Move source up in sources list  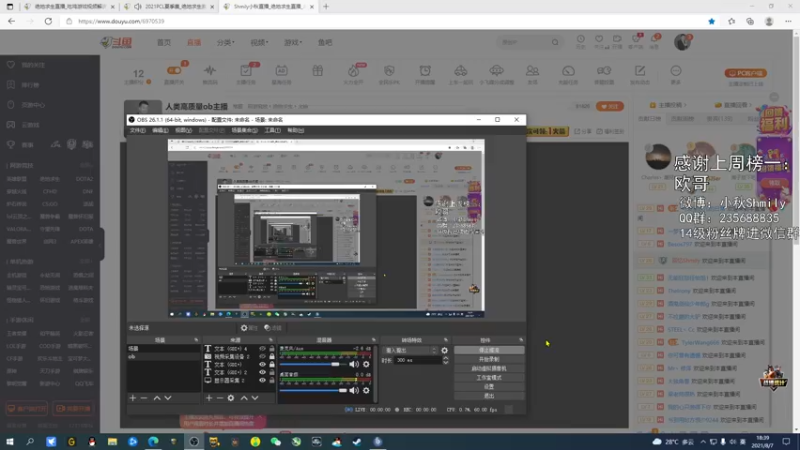pyautogui.click(x=244, y=398)
